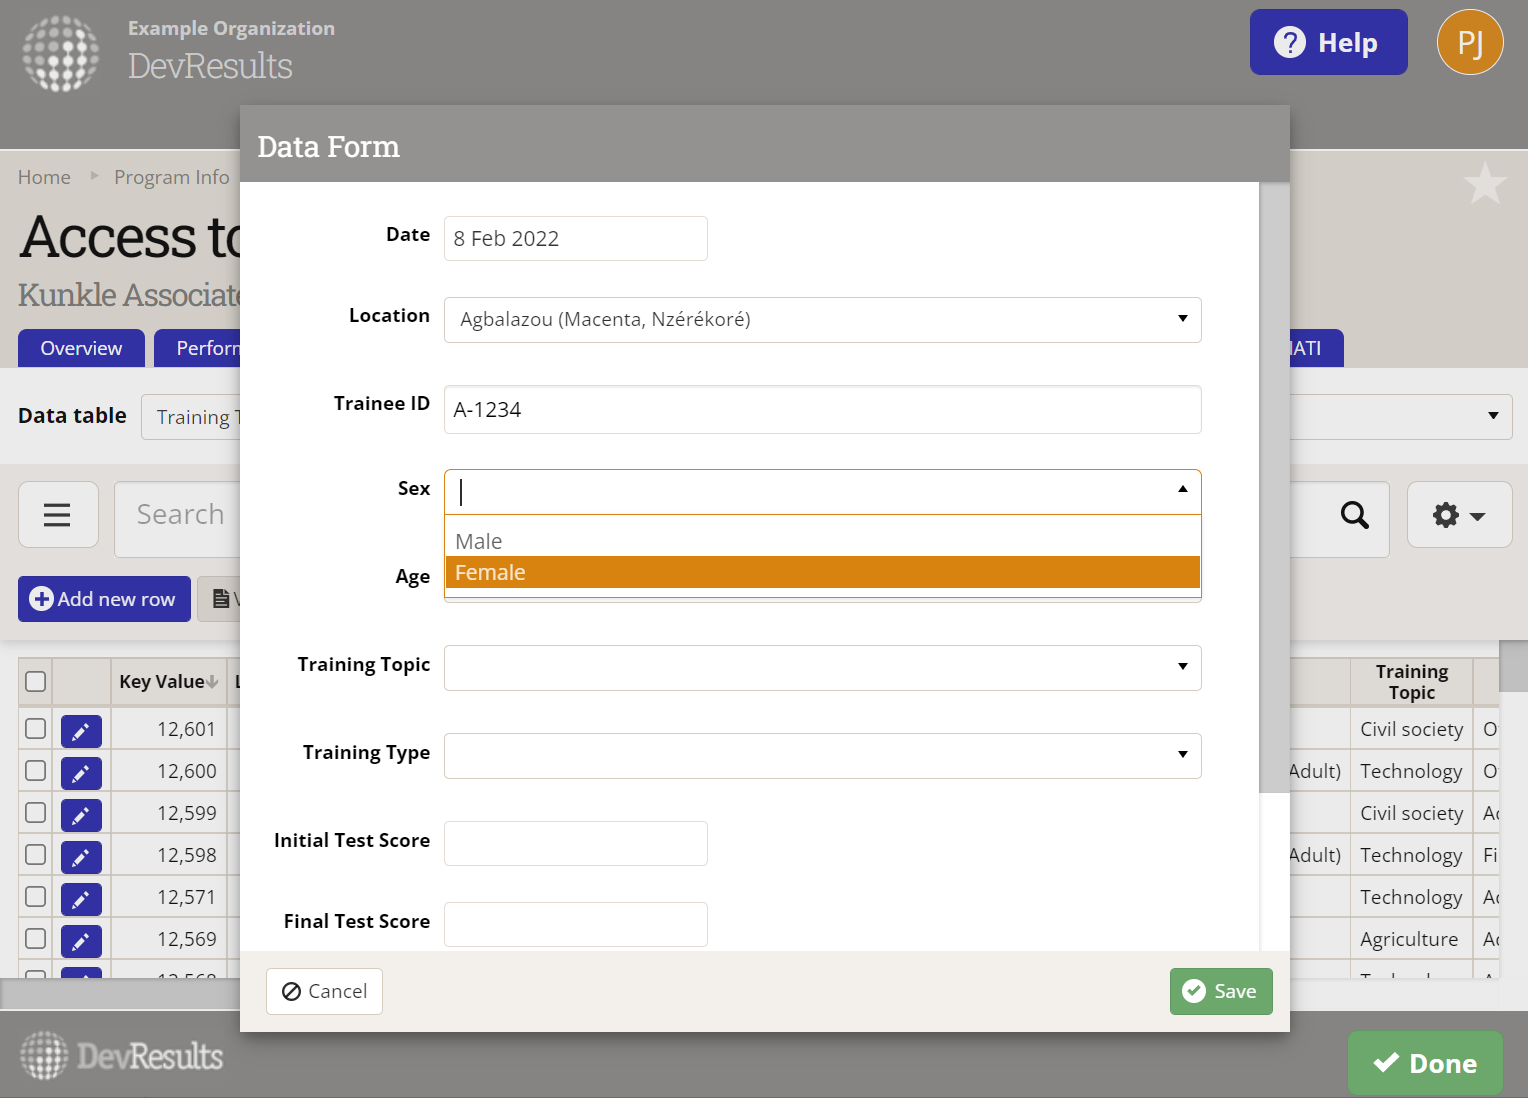
Task: Check the box for row 12,569
Action: click(x=36, y=938)
